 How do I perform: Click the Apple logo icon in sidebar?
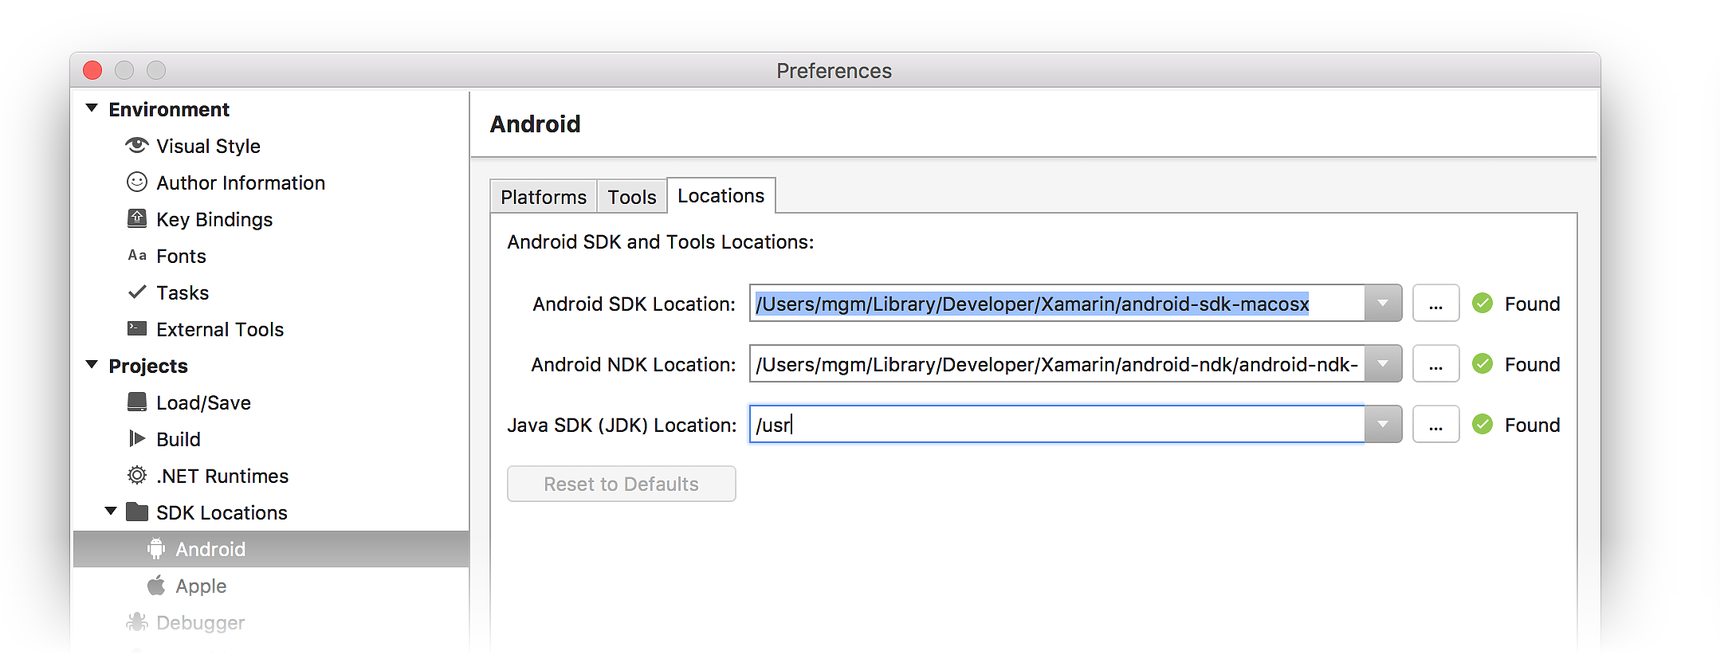(x=156, y=586)
